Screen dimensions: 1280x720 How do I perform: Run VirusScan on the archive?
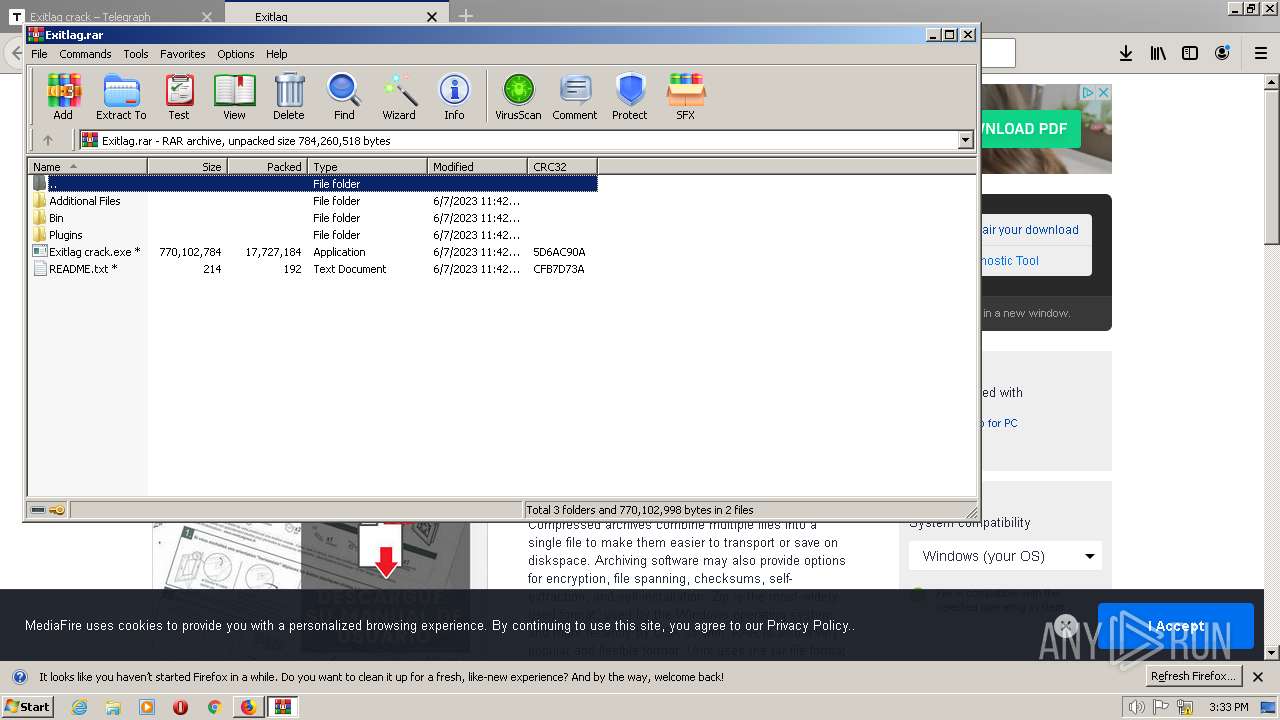[x=518, y=97]
